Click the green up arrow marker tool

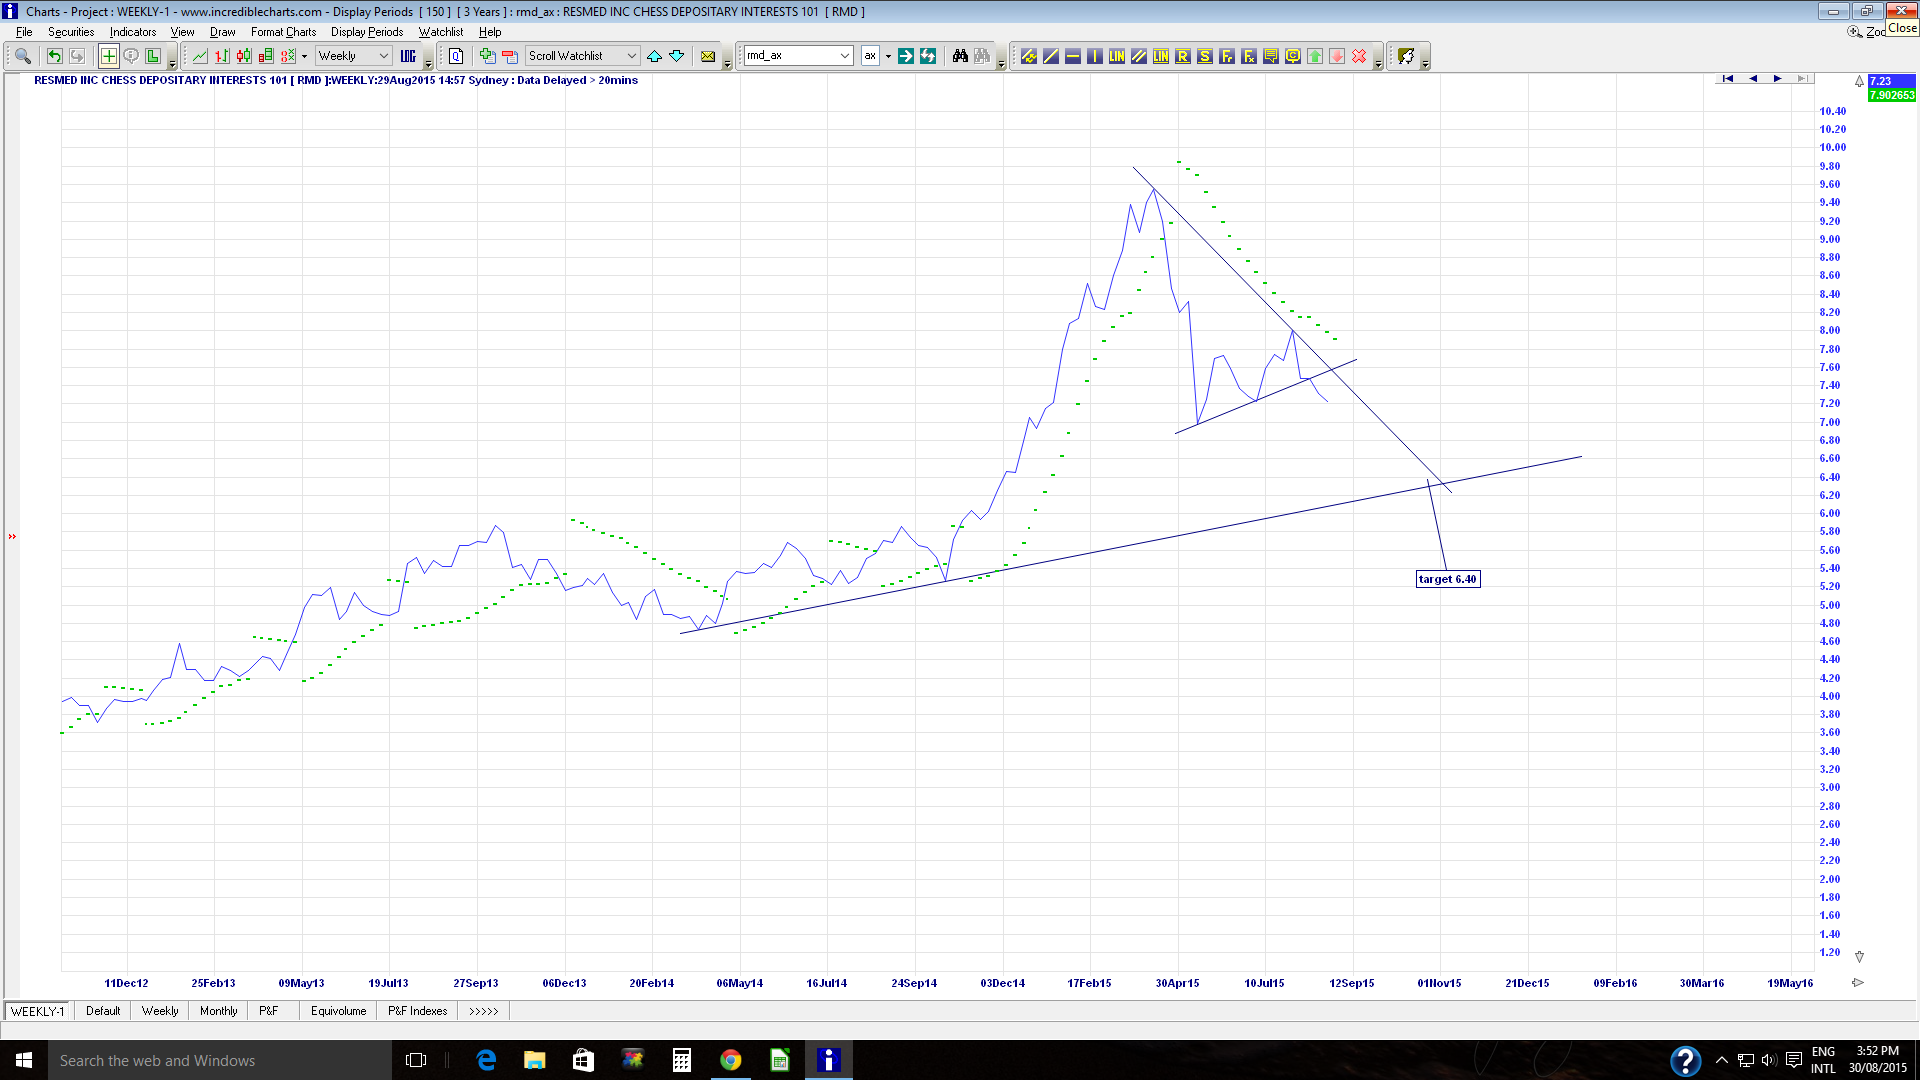(1315, 56)
